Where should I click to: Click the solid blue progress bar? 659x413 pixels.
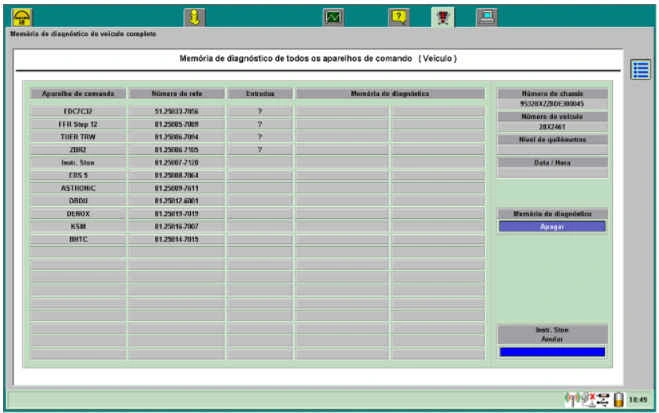(551, 352)
